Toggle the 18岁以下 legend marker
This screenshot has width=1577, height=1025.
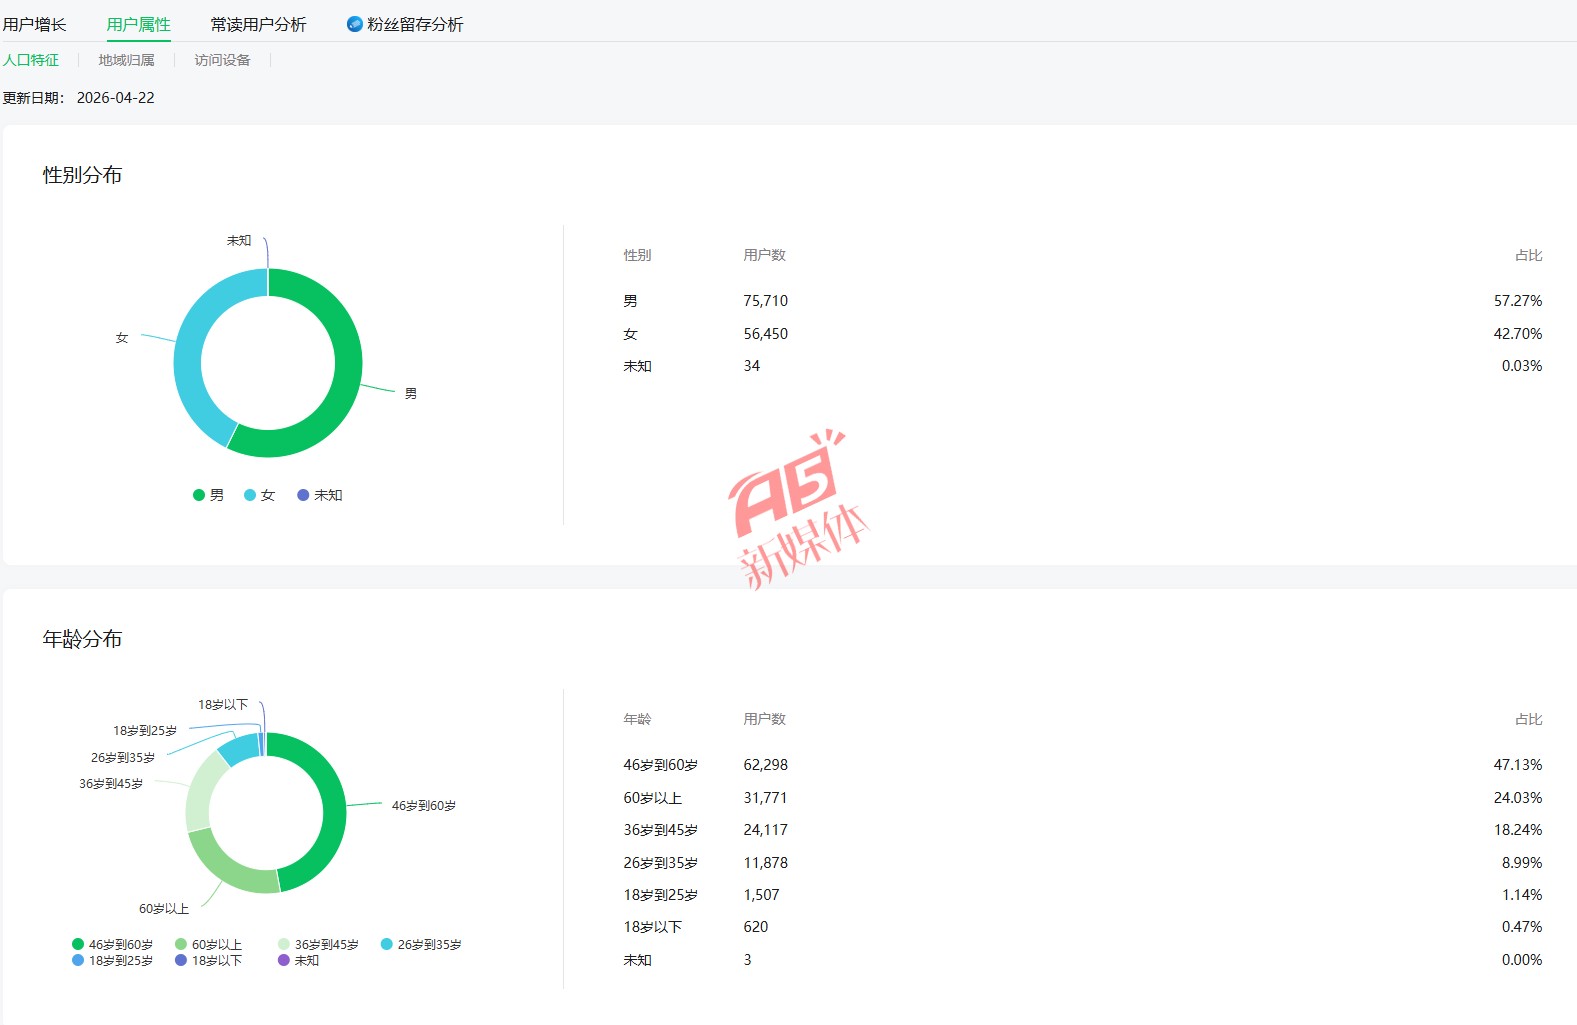pyautogui.click(x=181, y=960)
